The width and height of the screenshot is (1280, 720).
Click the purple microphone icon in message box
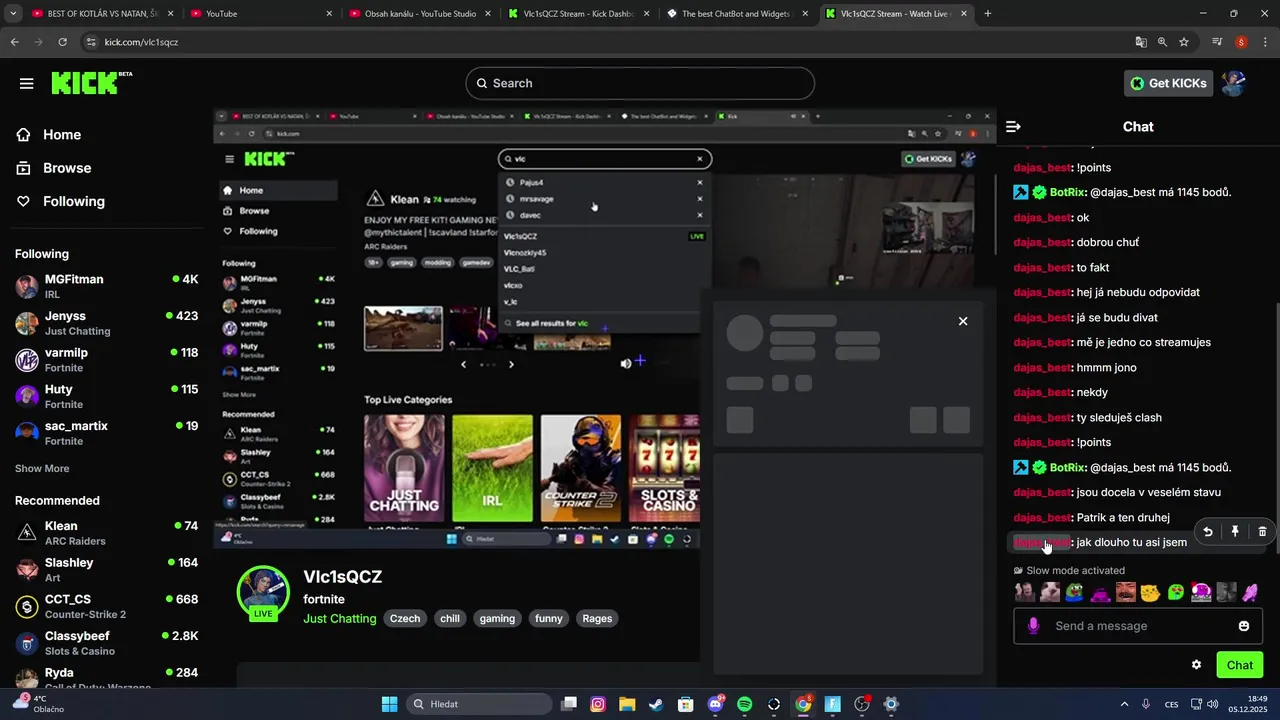(x=1033, y=626)
